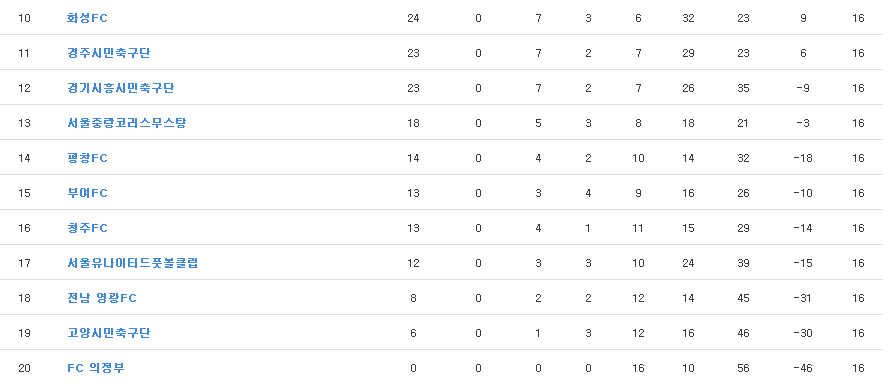Click the 18 points cell for 서울중랑코러스무스탕
Screen dimensions: 888x384
413,123
